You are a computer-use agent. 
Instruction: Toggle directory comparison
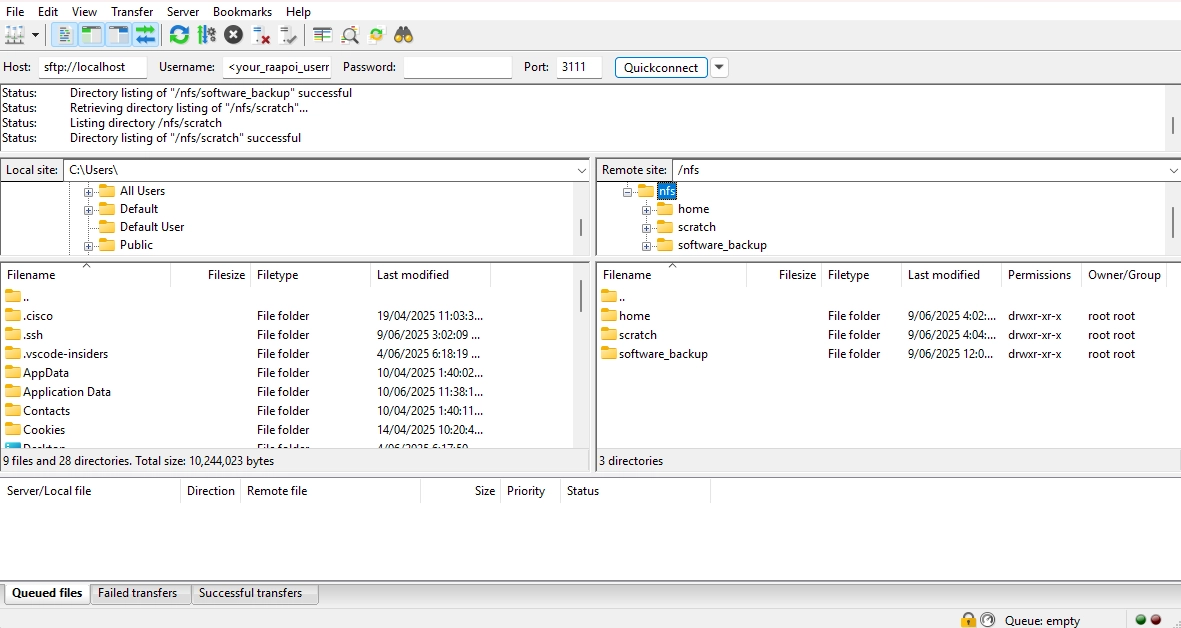(349, 35)
